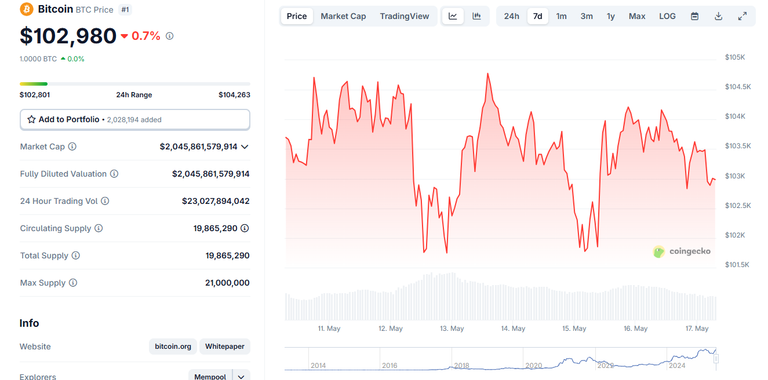Toggle LOG scale on chart
This screenshot has width=768, height=380.
coord(667,16)
